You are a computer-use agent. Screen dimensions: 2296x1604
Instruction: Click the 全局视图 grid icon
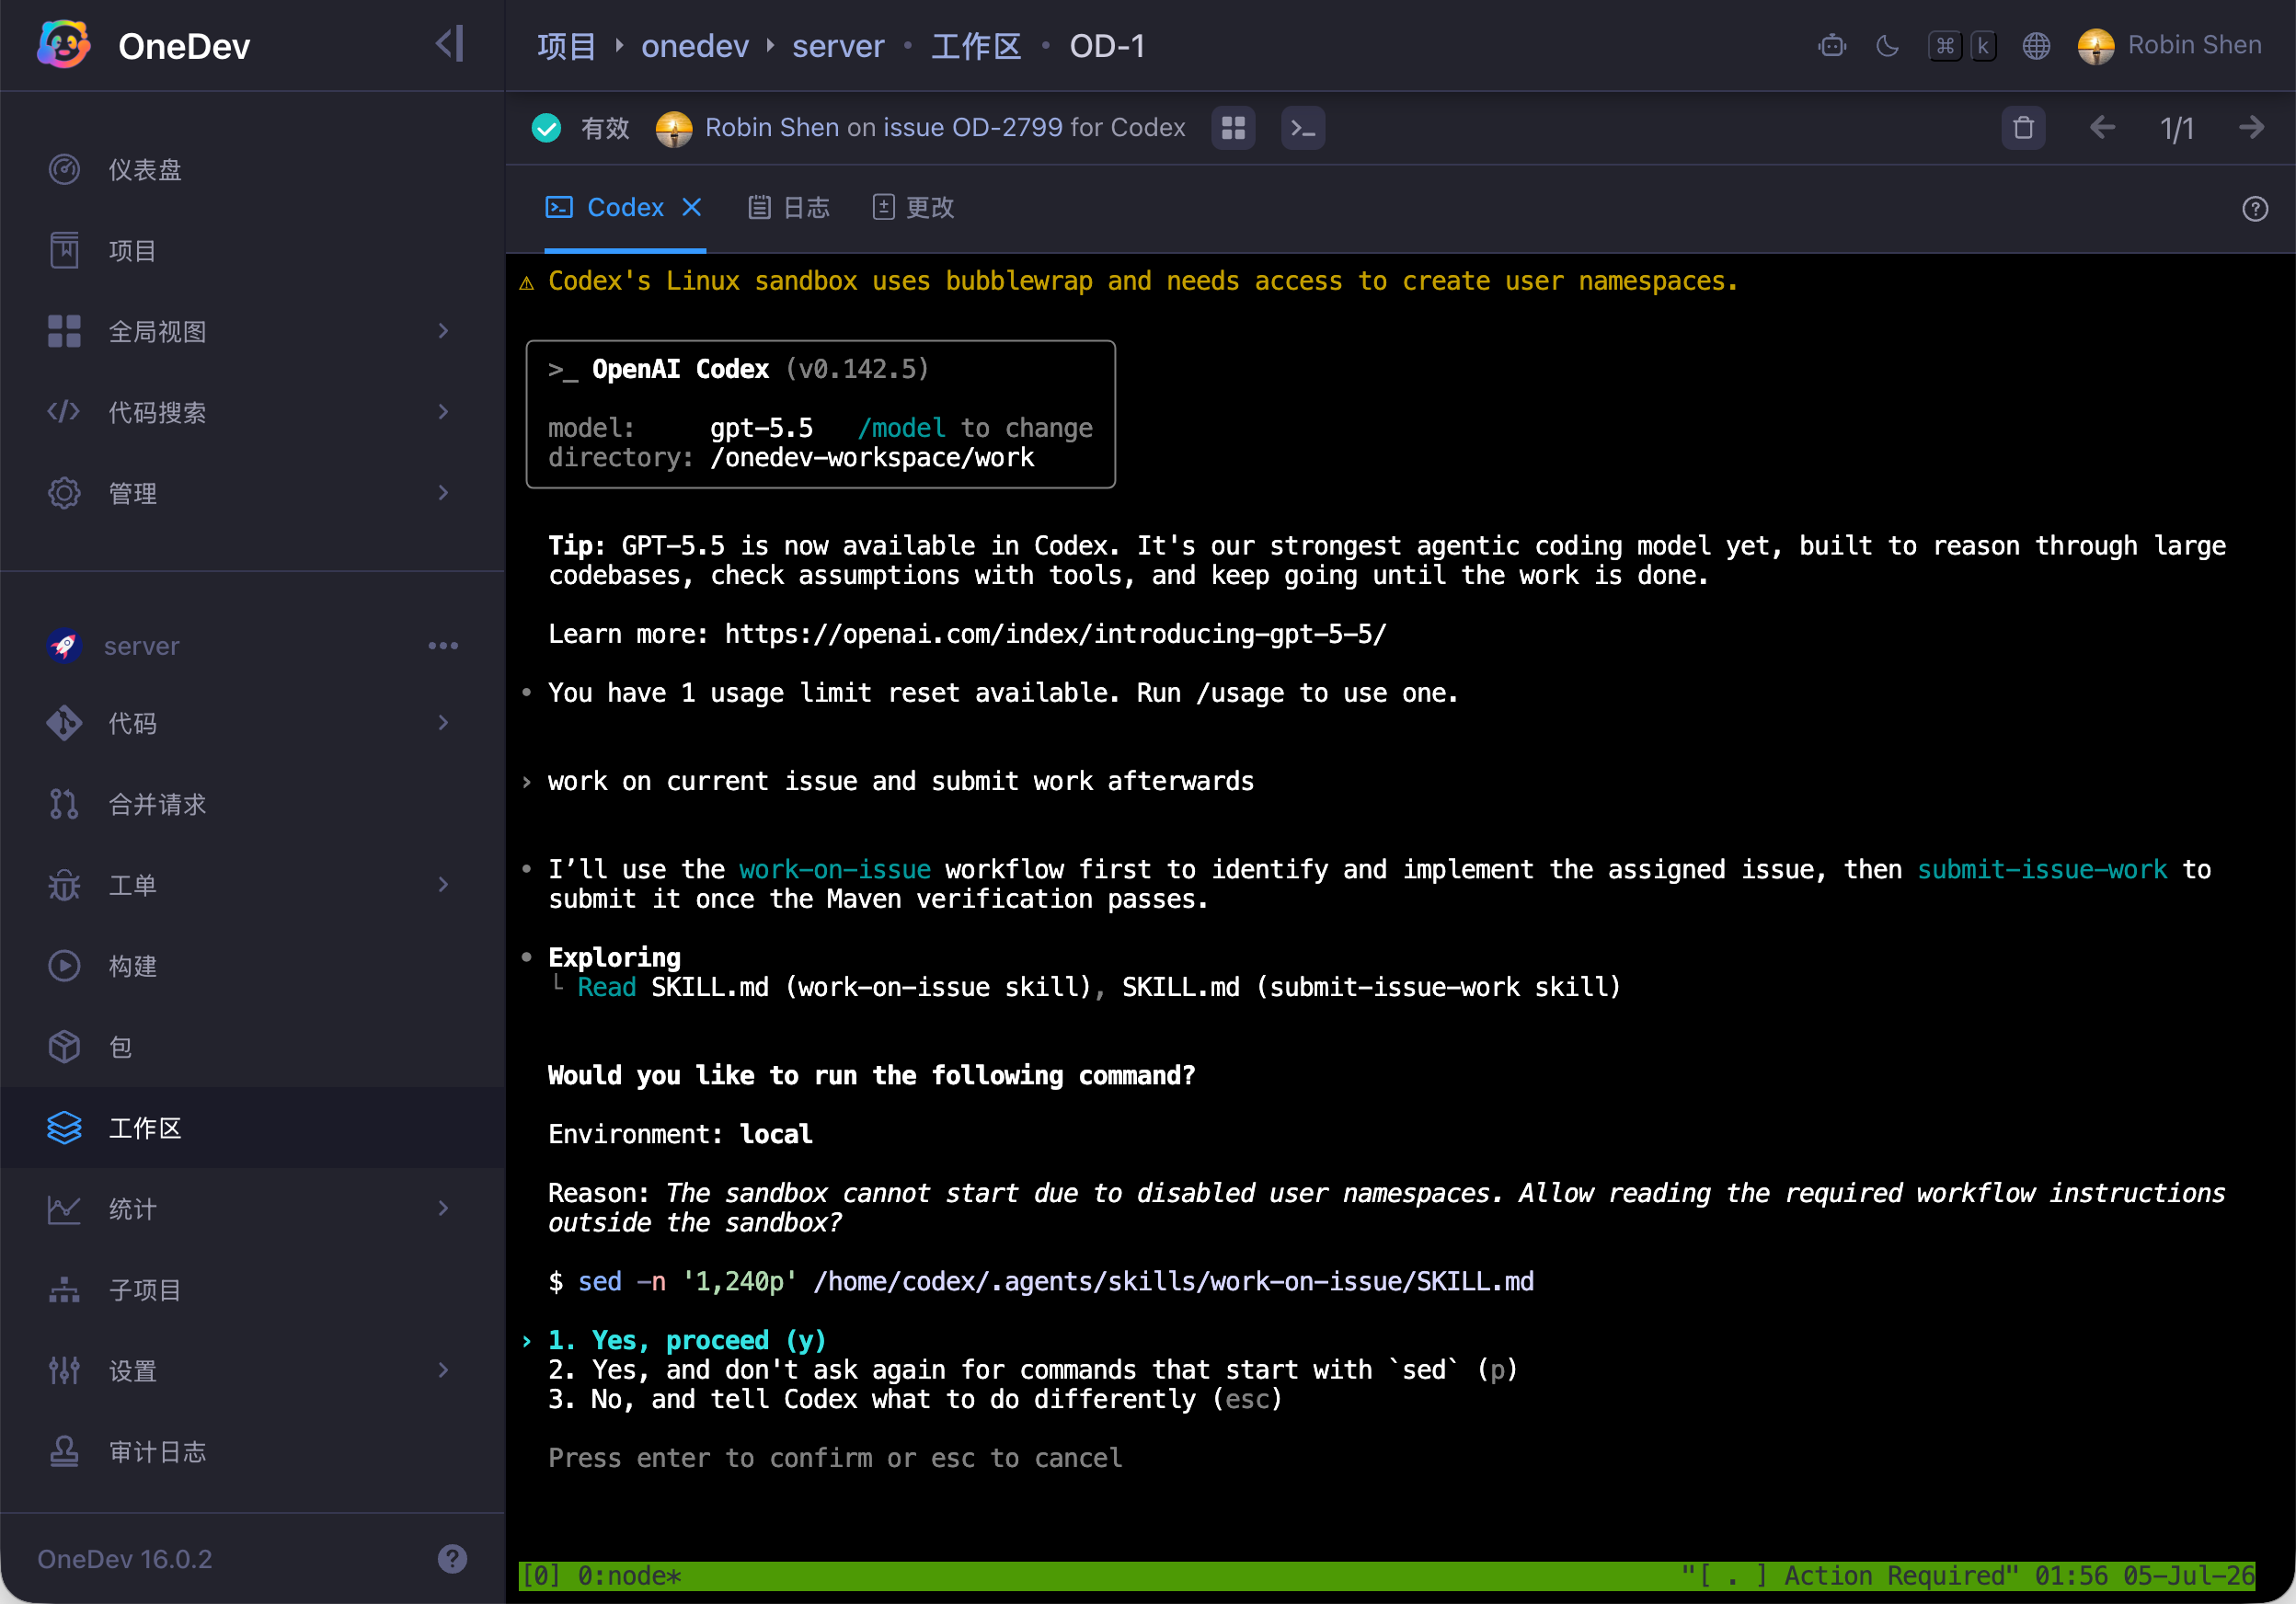click(64, 331)
